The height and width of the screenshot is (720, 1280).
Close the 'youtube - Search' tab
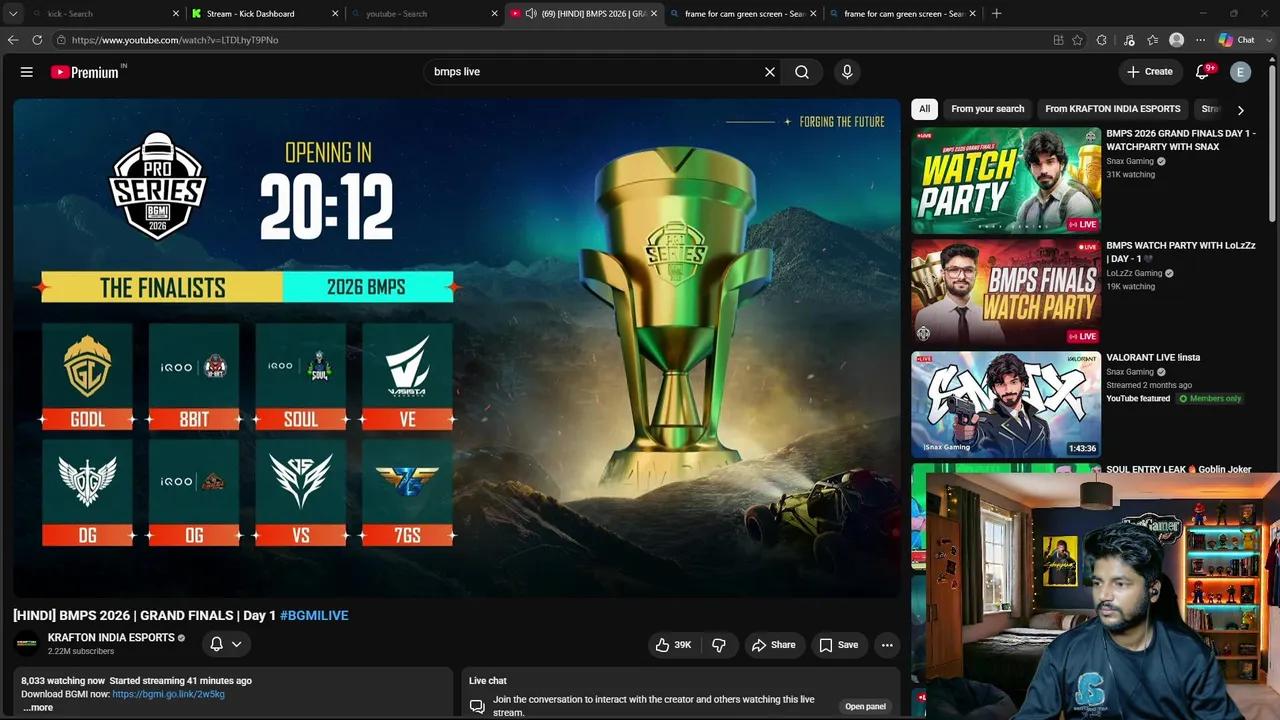495,14
